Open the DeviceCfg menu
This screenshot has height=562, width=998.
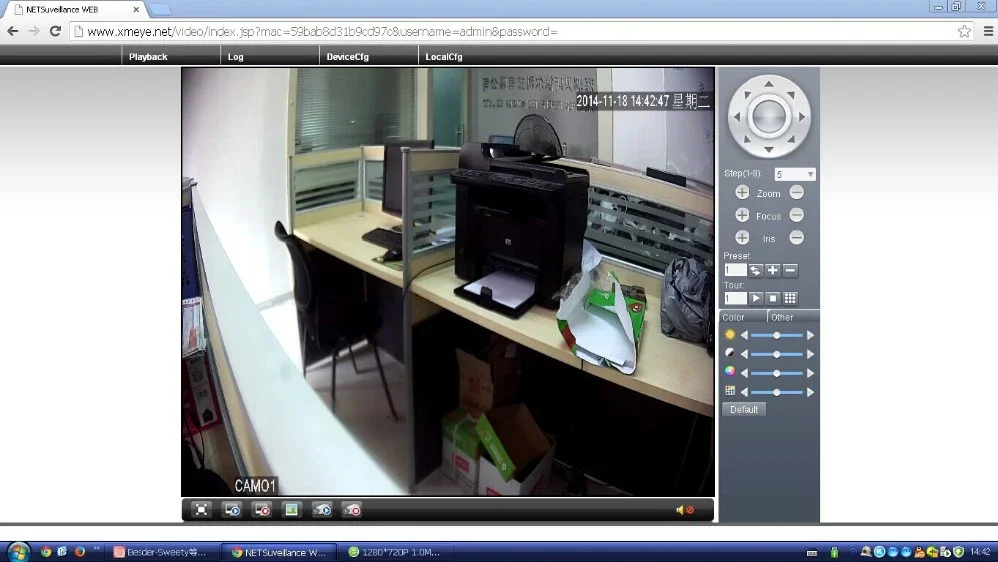[348, 57]
